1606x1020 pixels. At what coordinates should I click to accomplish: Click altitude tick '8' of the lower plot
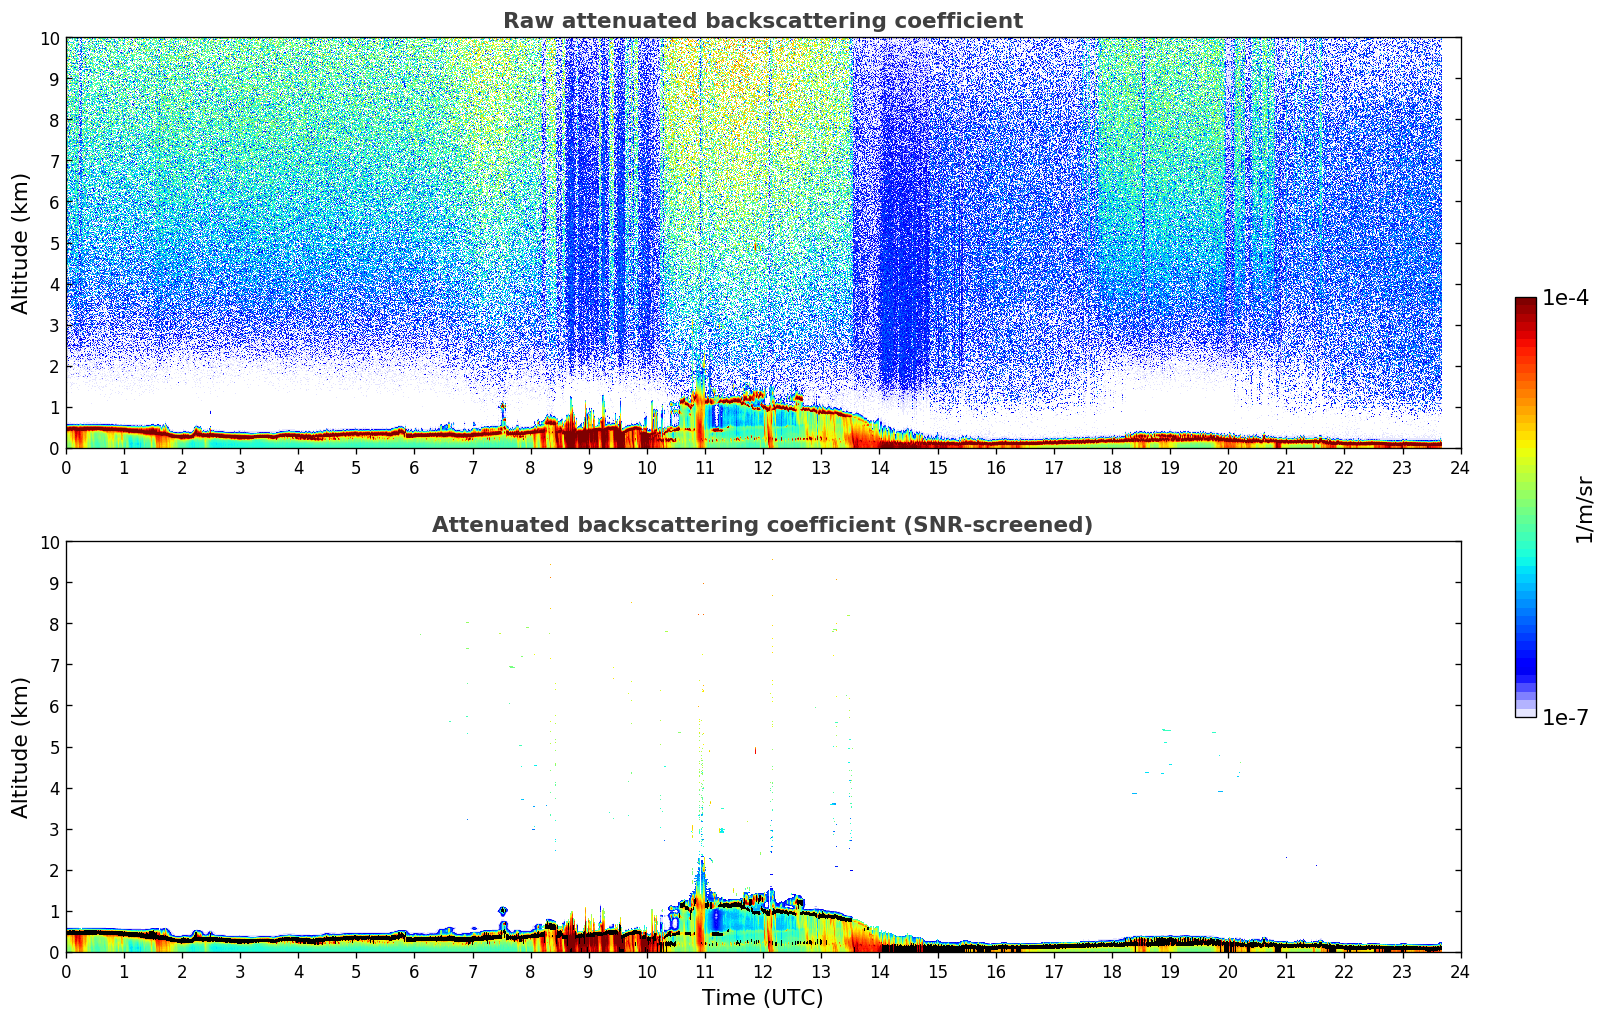(x=55, y=624)
